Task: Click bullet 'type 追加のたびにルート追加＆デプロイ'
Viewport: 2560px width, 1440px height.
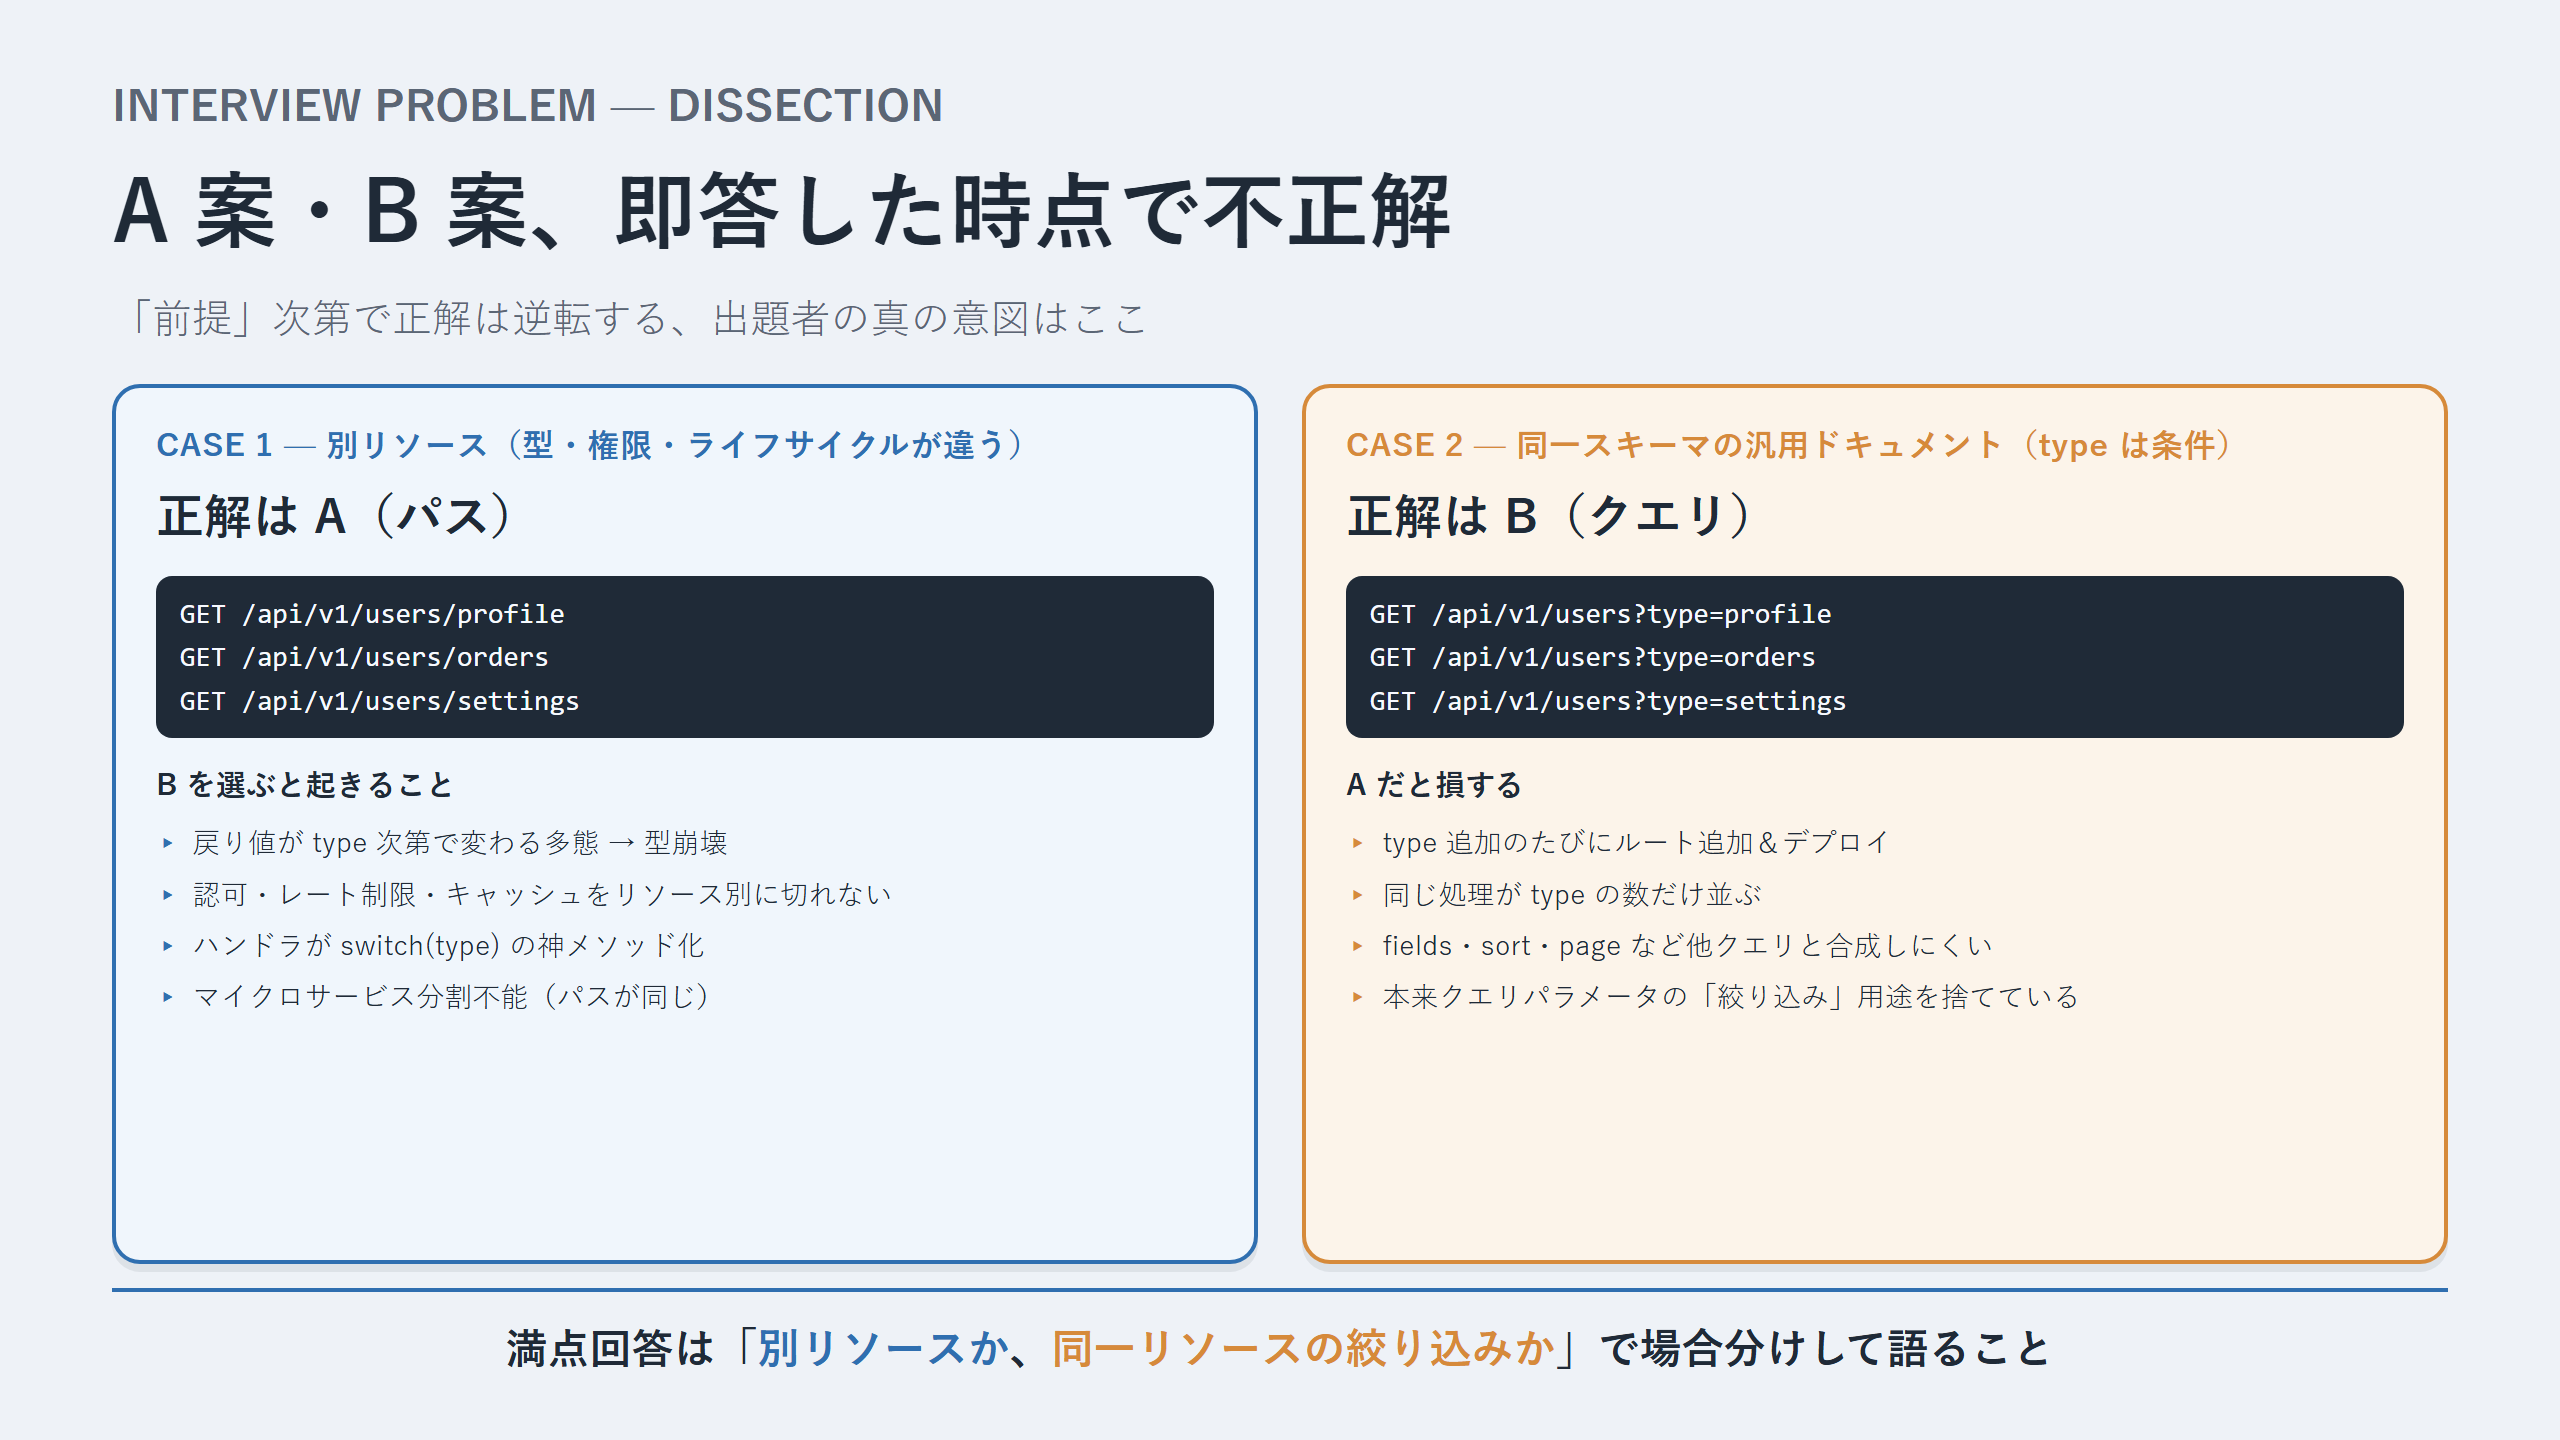Action: [1637, 843]
